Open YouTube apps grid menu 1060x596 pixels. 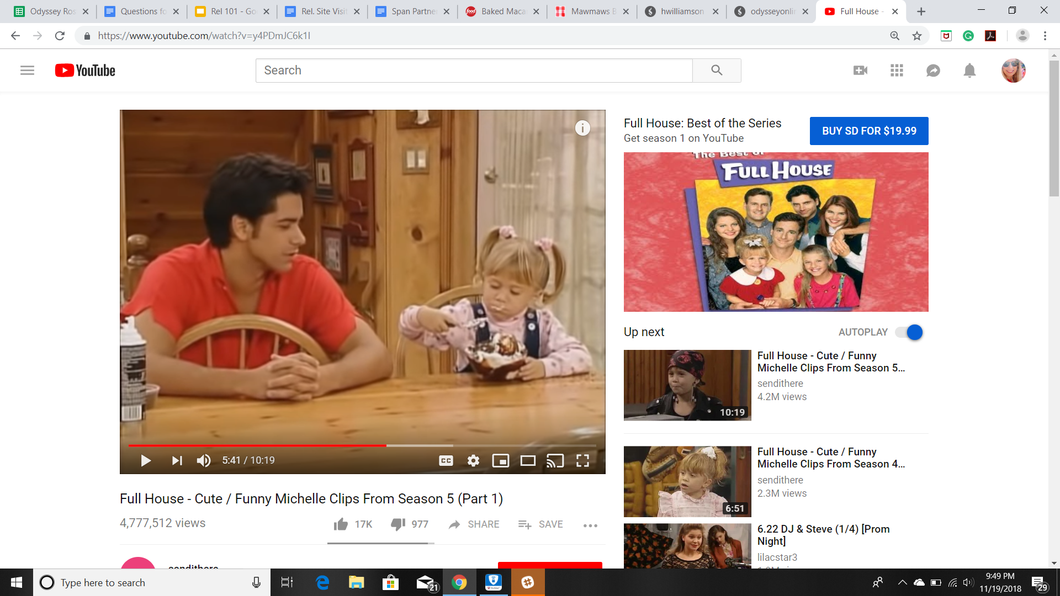[x=896, y=70]
